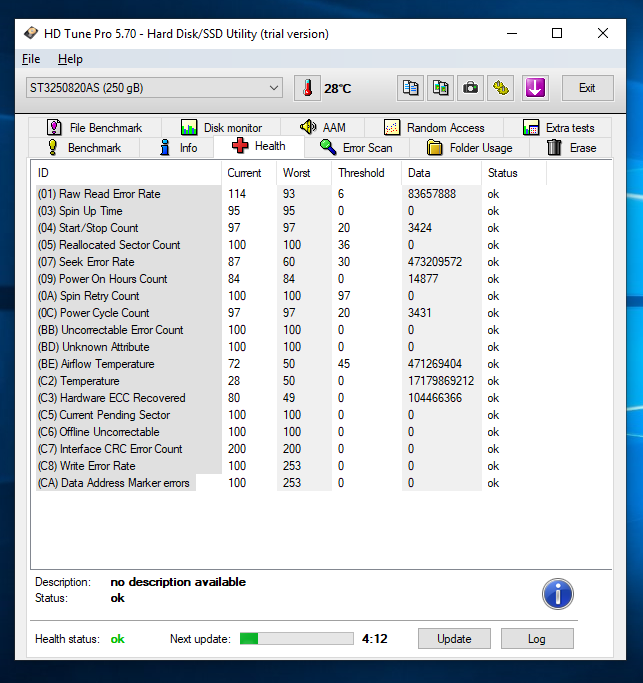Open the File Benchmark tab
The width and height of the screenshot is (643, 683).
coord(95,128)
